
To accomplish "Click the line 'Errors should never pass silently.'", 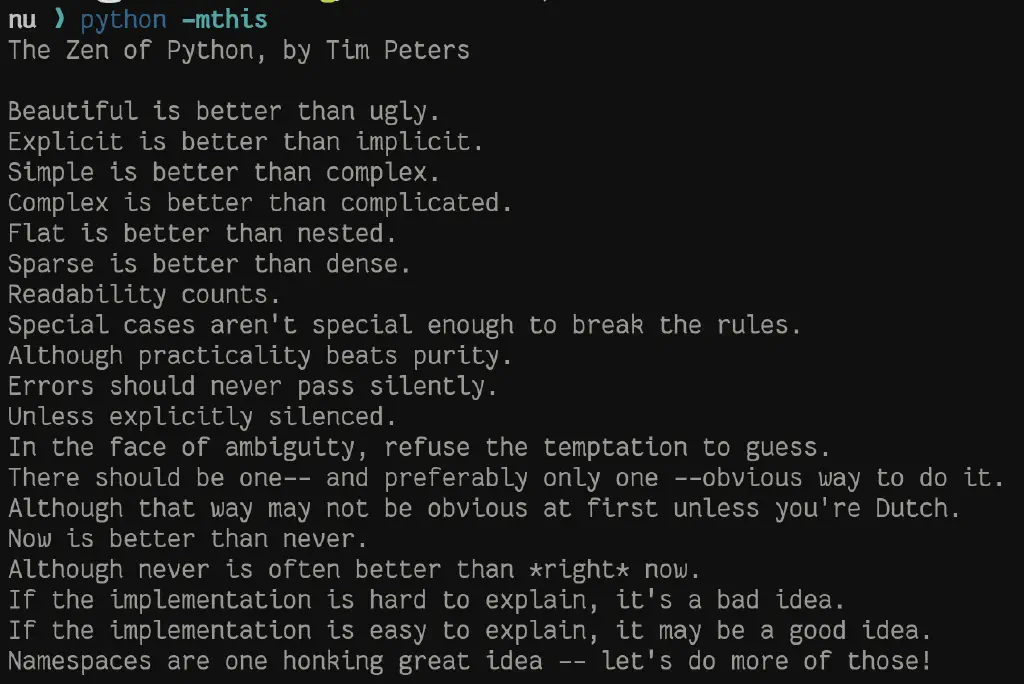I will pyautogui.click(x=253, y=386).
